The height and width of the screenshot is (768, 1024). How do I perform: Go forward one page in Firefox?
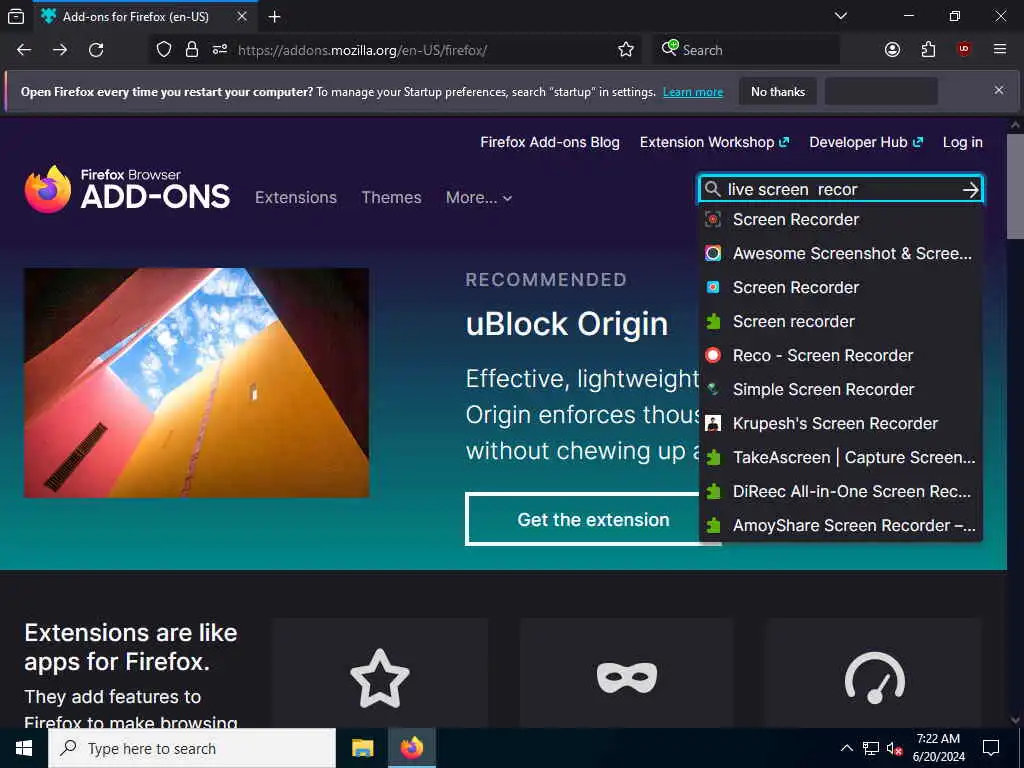pos(60,50)
